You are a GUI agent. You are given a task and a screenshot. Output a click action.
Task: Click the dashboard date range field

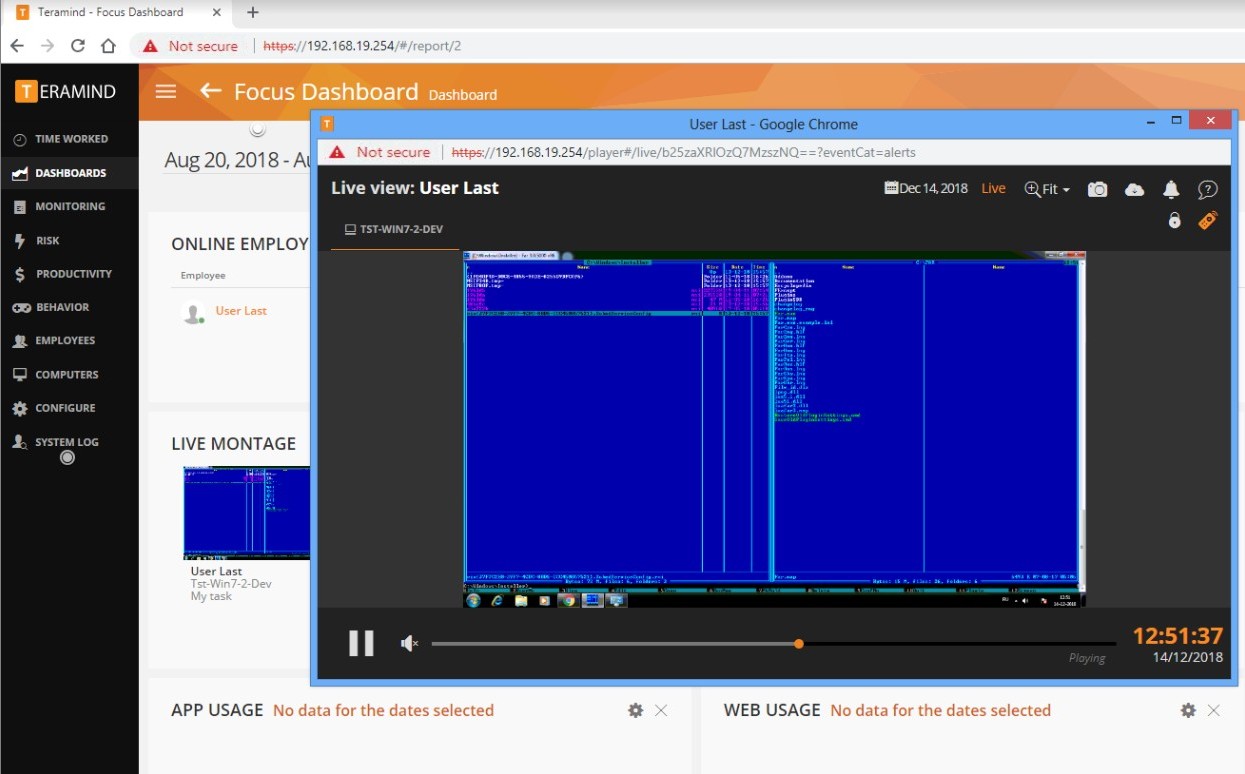pos(238,160)
